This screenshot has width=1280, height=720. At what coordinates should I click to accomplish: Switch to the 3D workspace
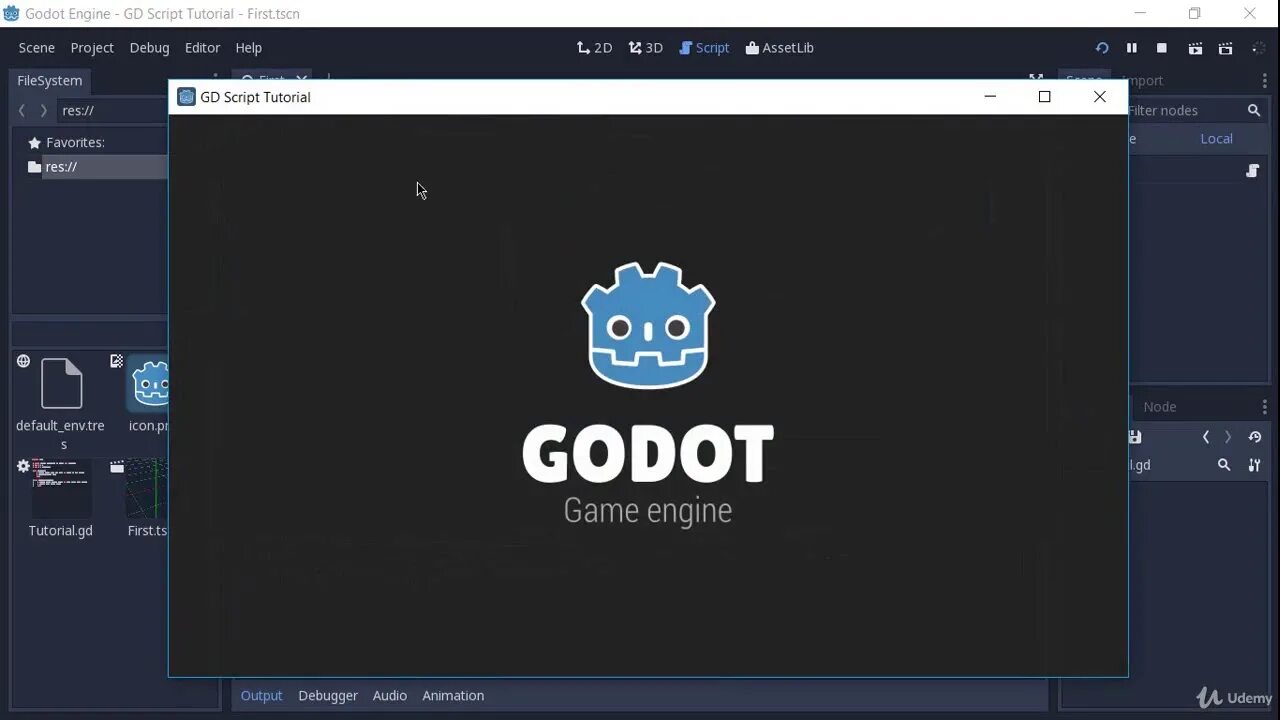click(645, 48)
